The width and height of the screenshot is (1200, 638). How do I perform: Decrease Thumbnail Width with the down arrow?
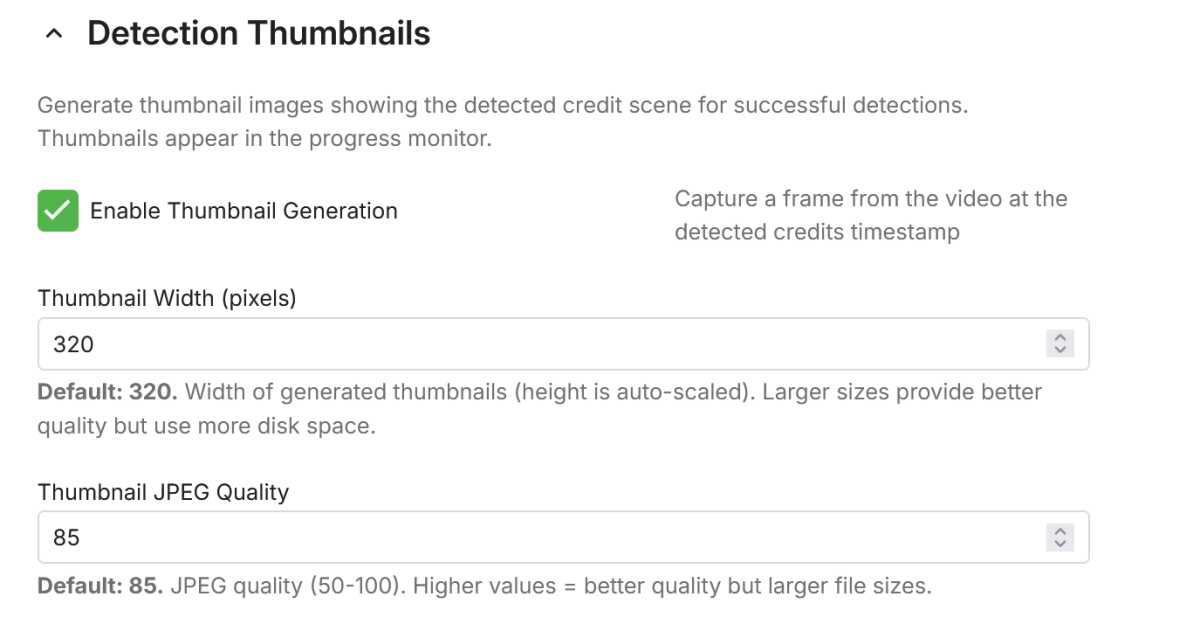coord(1059,350)
